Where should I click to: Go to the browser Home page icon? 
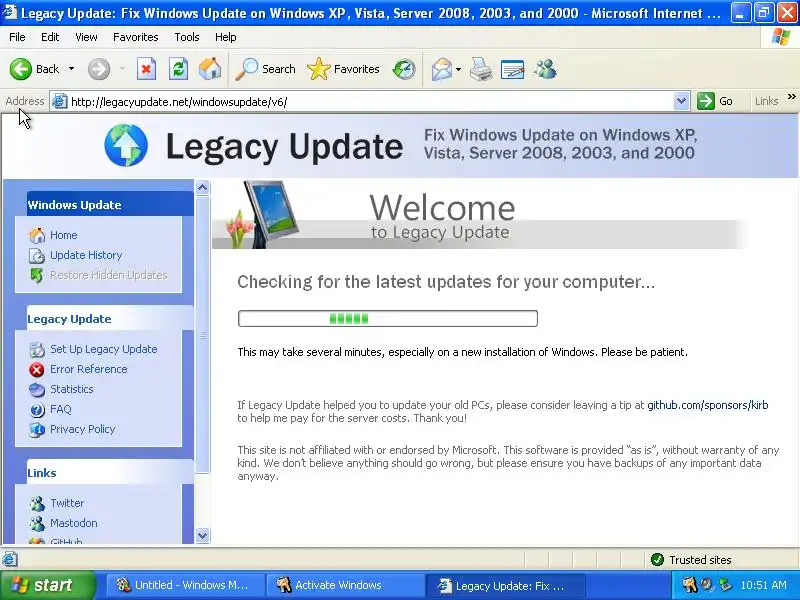[210, 69]
